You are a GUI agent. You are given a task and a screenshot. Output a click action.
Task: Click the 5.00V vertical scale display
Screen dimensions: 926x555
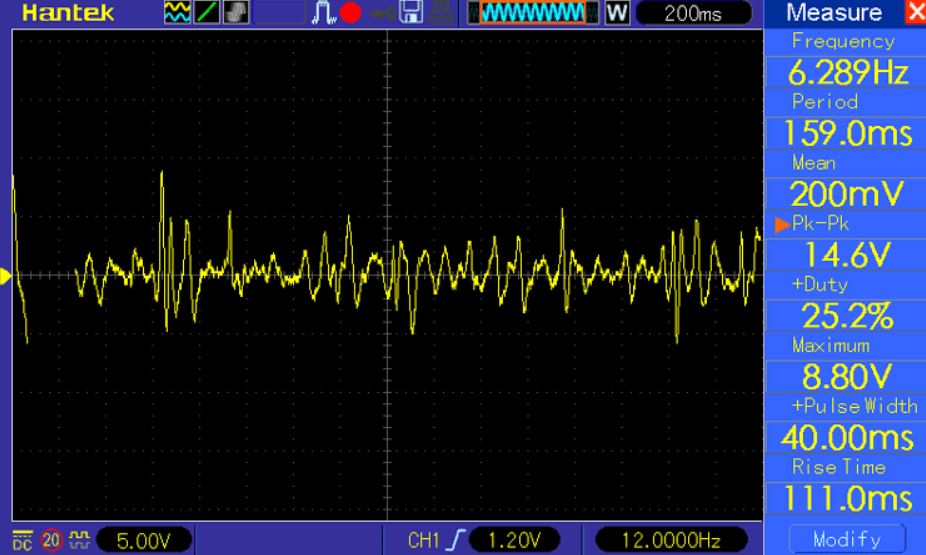click(x=144, y=540)
